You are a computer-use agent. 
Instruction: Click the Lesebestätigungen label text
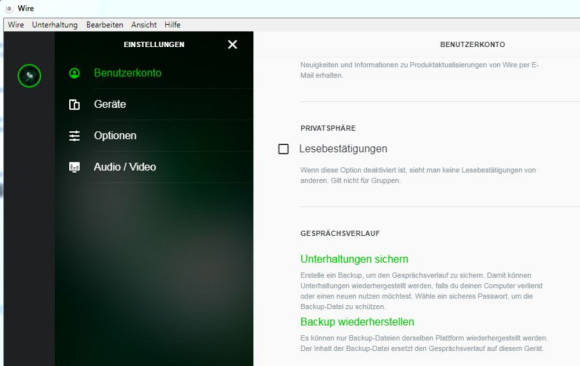343,149
